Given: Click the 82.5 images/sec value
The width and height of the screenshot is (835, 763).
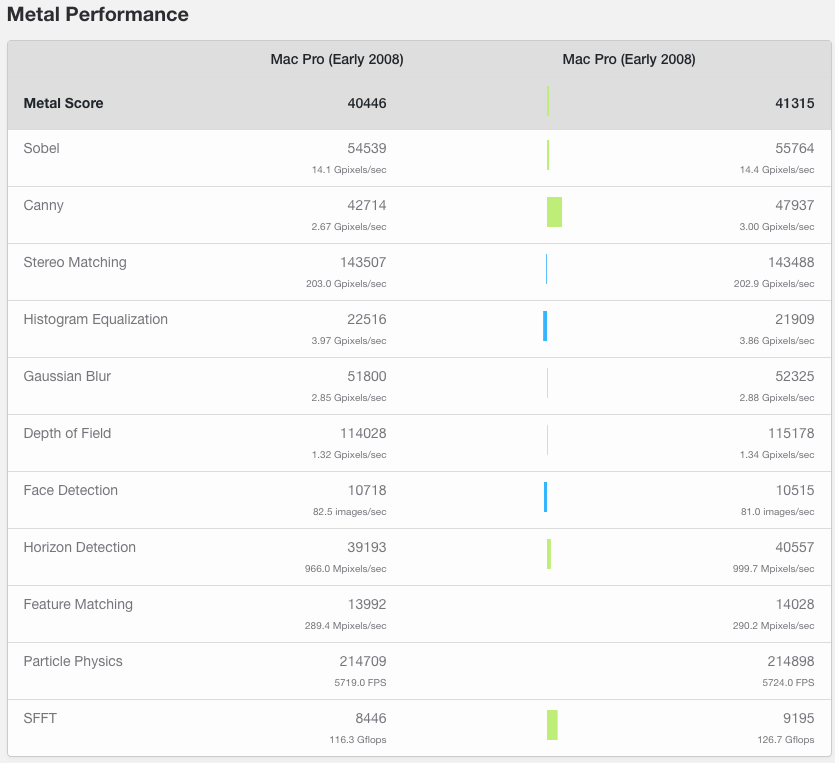Looking at the screenshot, I should [349, 512].
